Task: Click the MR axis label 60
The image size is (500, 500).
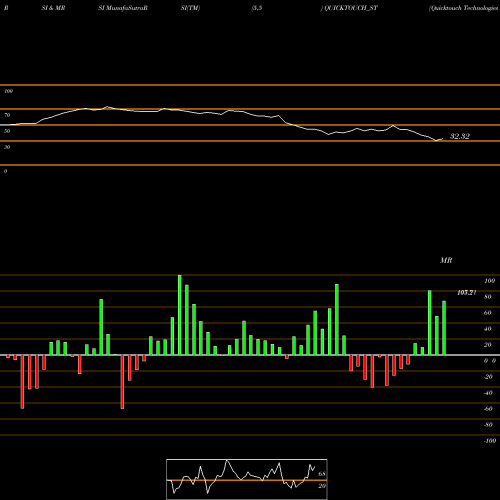Action: click(488, 313)
